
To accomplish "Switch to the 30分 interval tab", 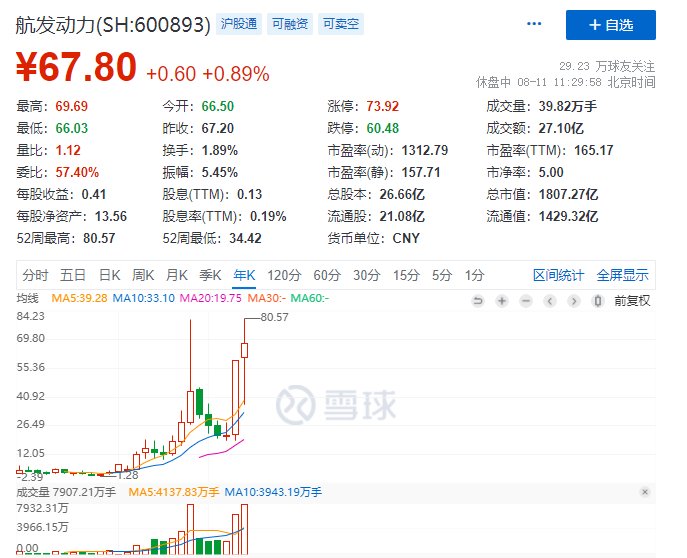I will pyautogui.click(x=367, y=275).
